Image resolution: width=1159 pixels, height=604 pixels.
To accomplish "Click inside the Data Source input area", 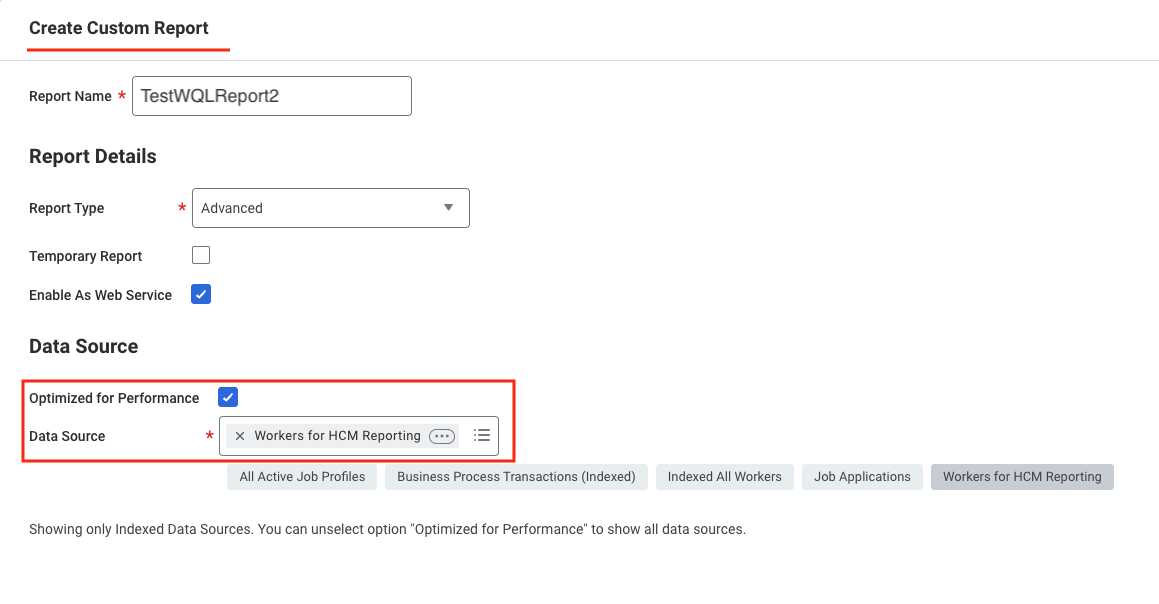I will coord(340,435).
